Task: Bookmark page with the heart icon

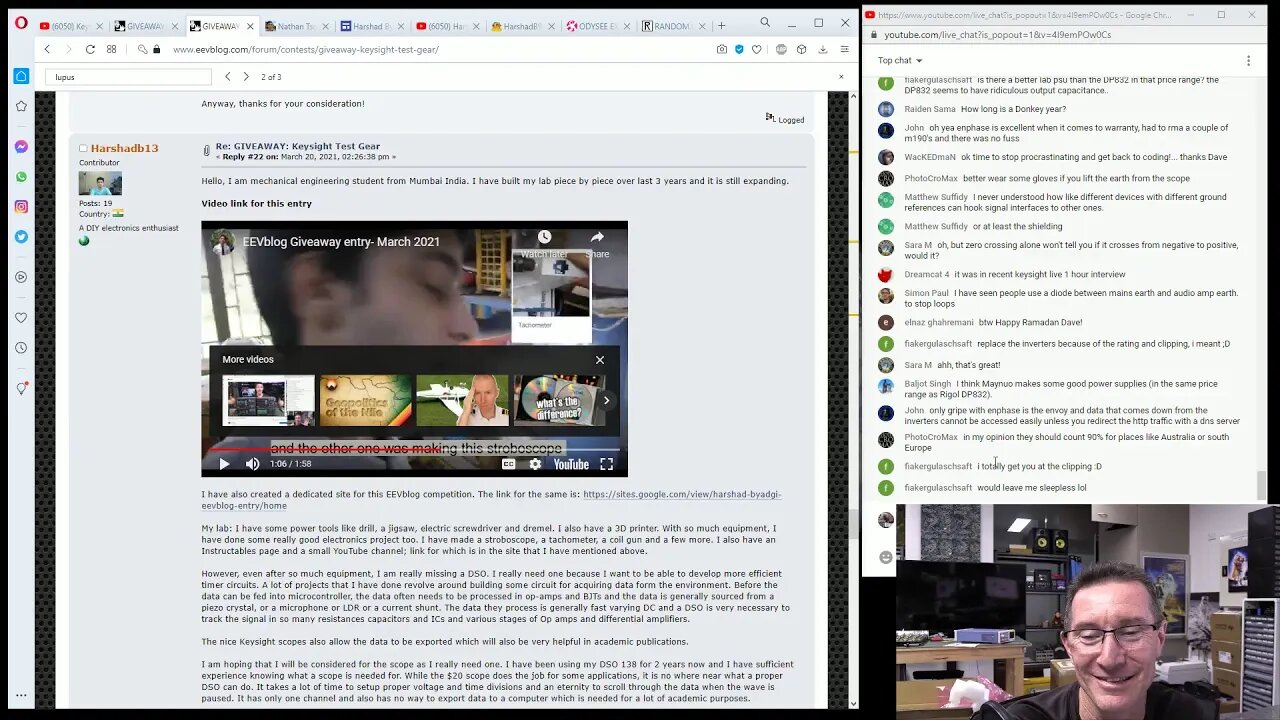Action: 757,49
